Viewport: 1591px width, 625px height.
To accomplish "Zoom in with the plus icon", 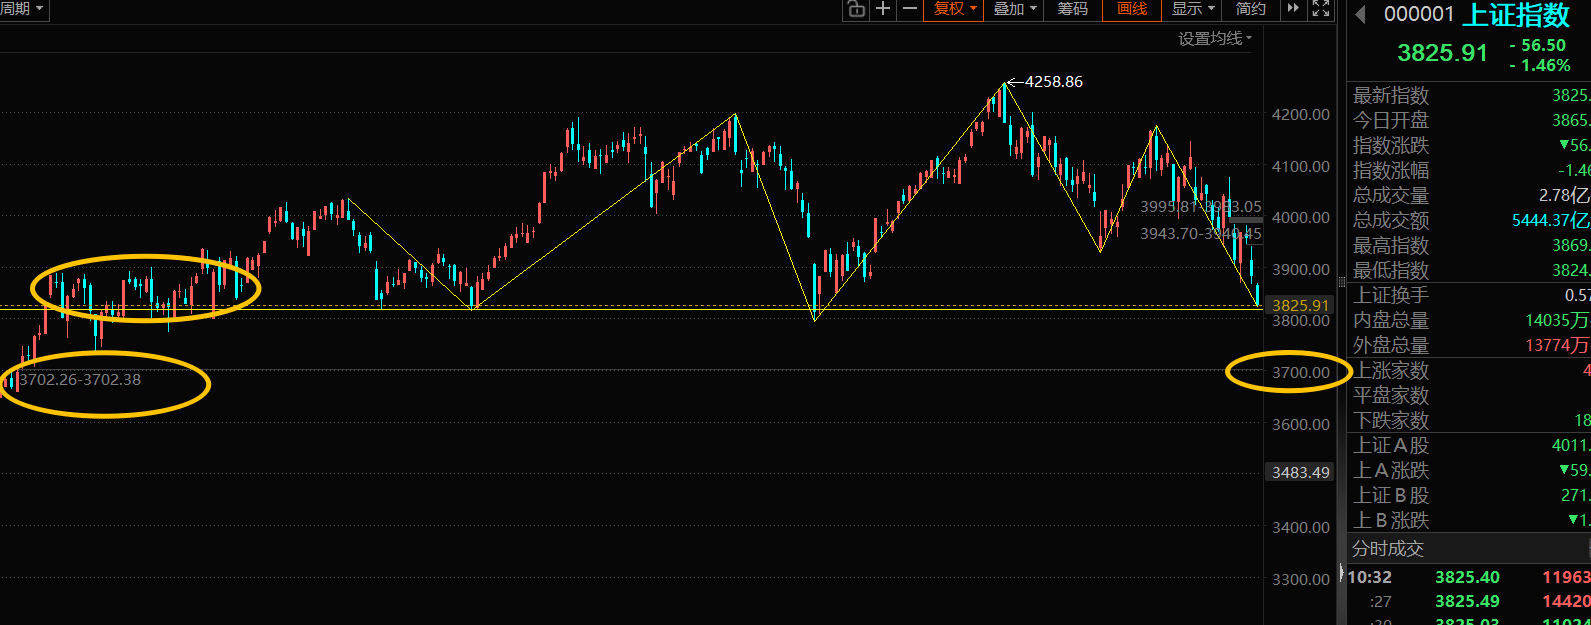I will coord(883,10).
